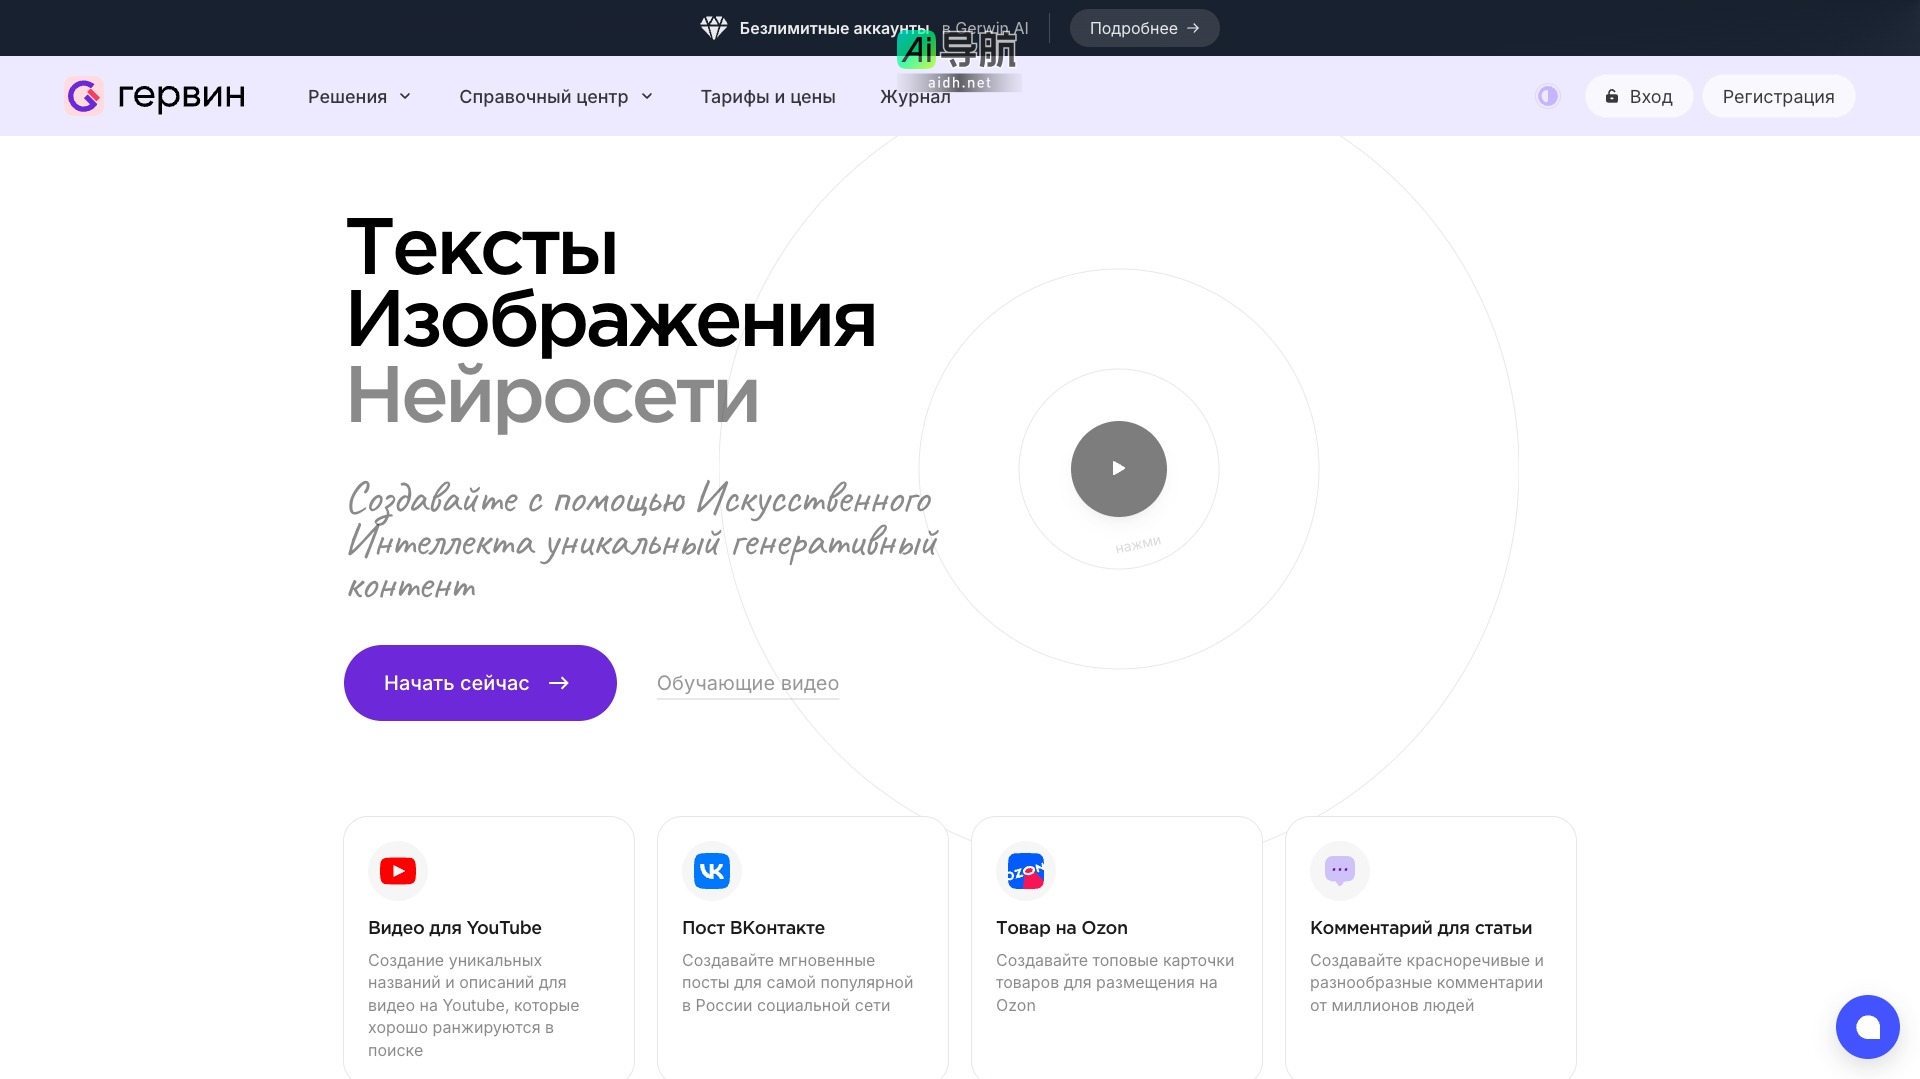
Task: Expand the Справочный центр dropdown
Action: tap(555, 97)
